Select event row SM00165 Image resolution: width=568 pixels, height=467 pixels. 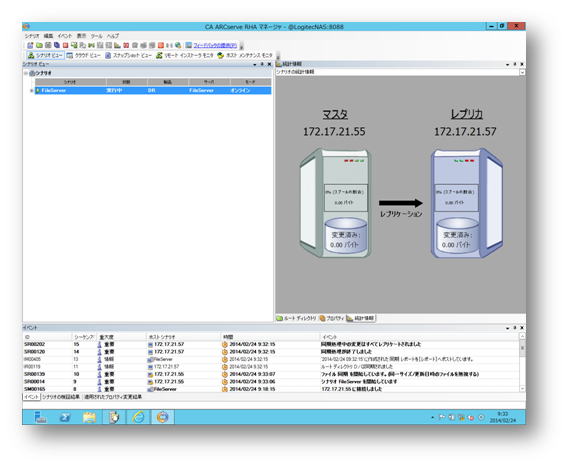point(271,389)
